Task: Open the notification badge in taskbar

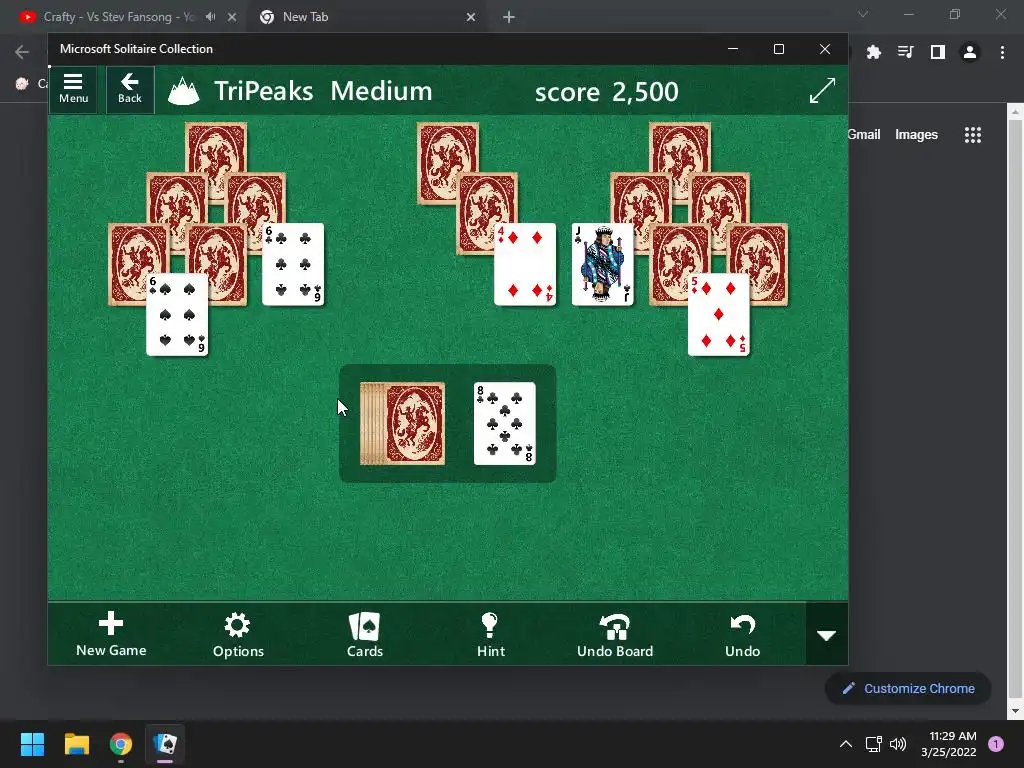Action: tap(996, 744)
